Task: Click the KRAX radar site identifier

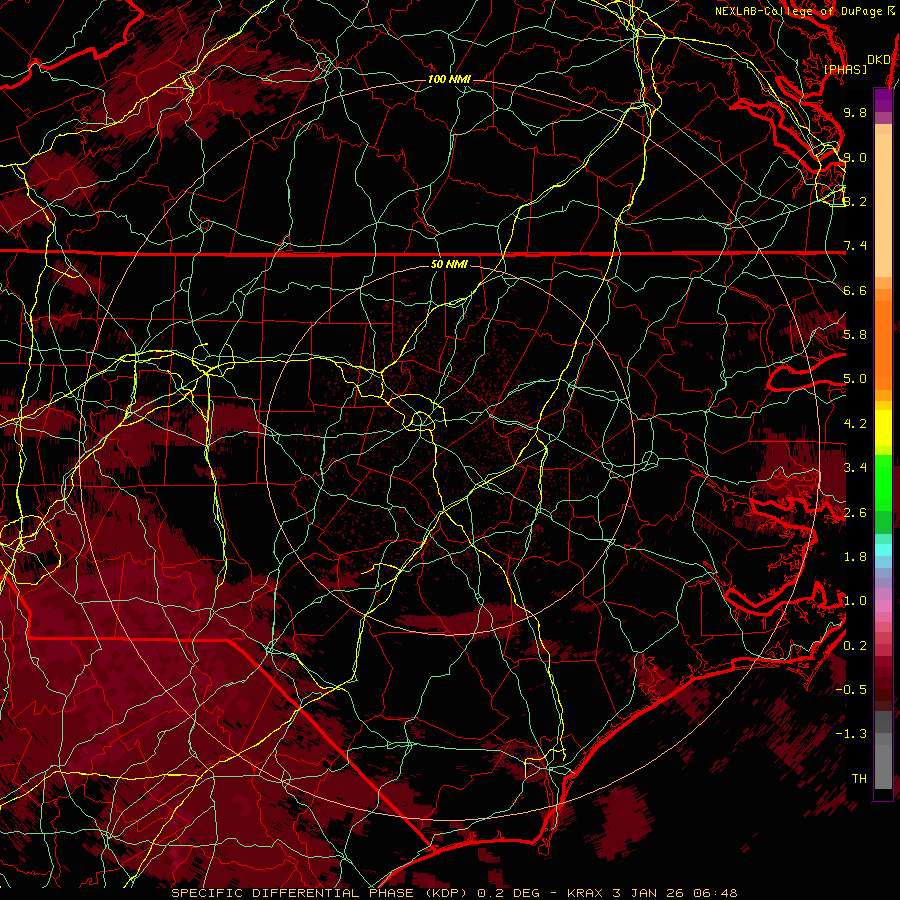Action: 584,893
